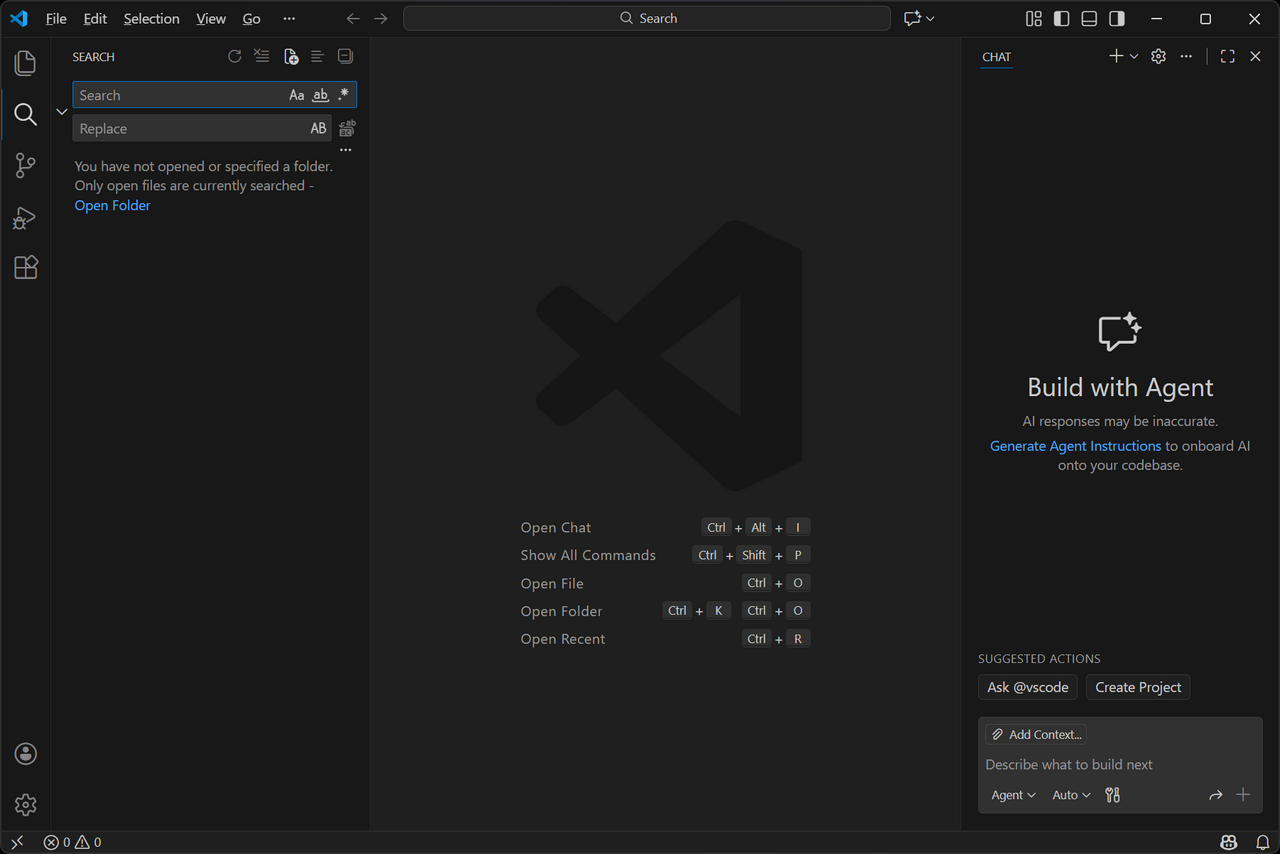Clear search results
This screenshot has height=854, width=1280.
[x=262, y=57]
